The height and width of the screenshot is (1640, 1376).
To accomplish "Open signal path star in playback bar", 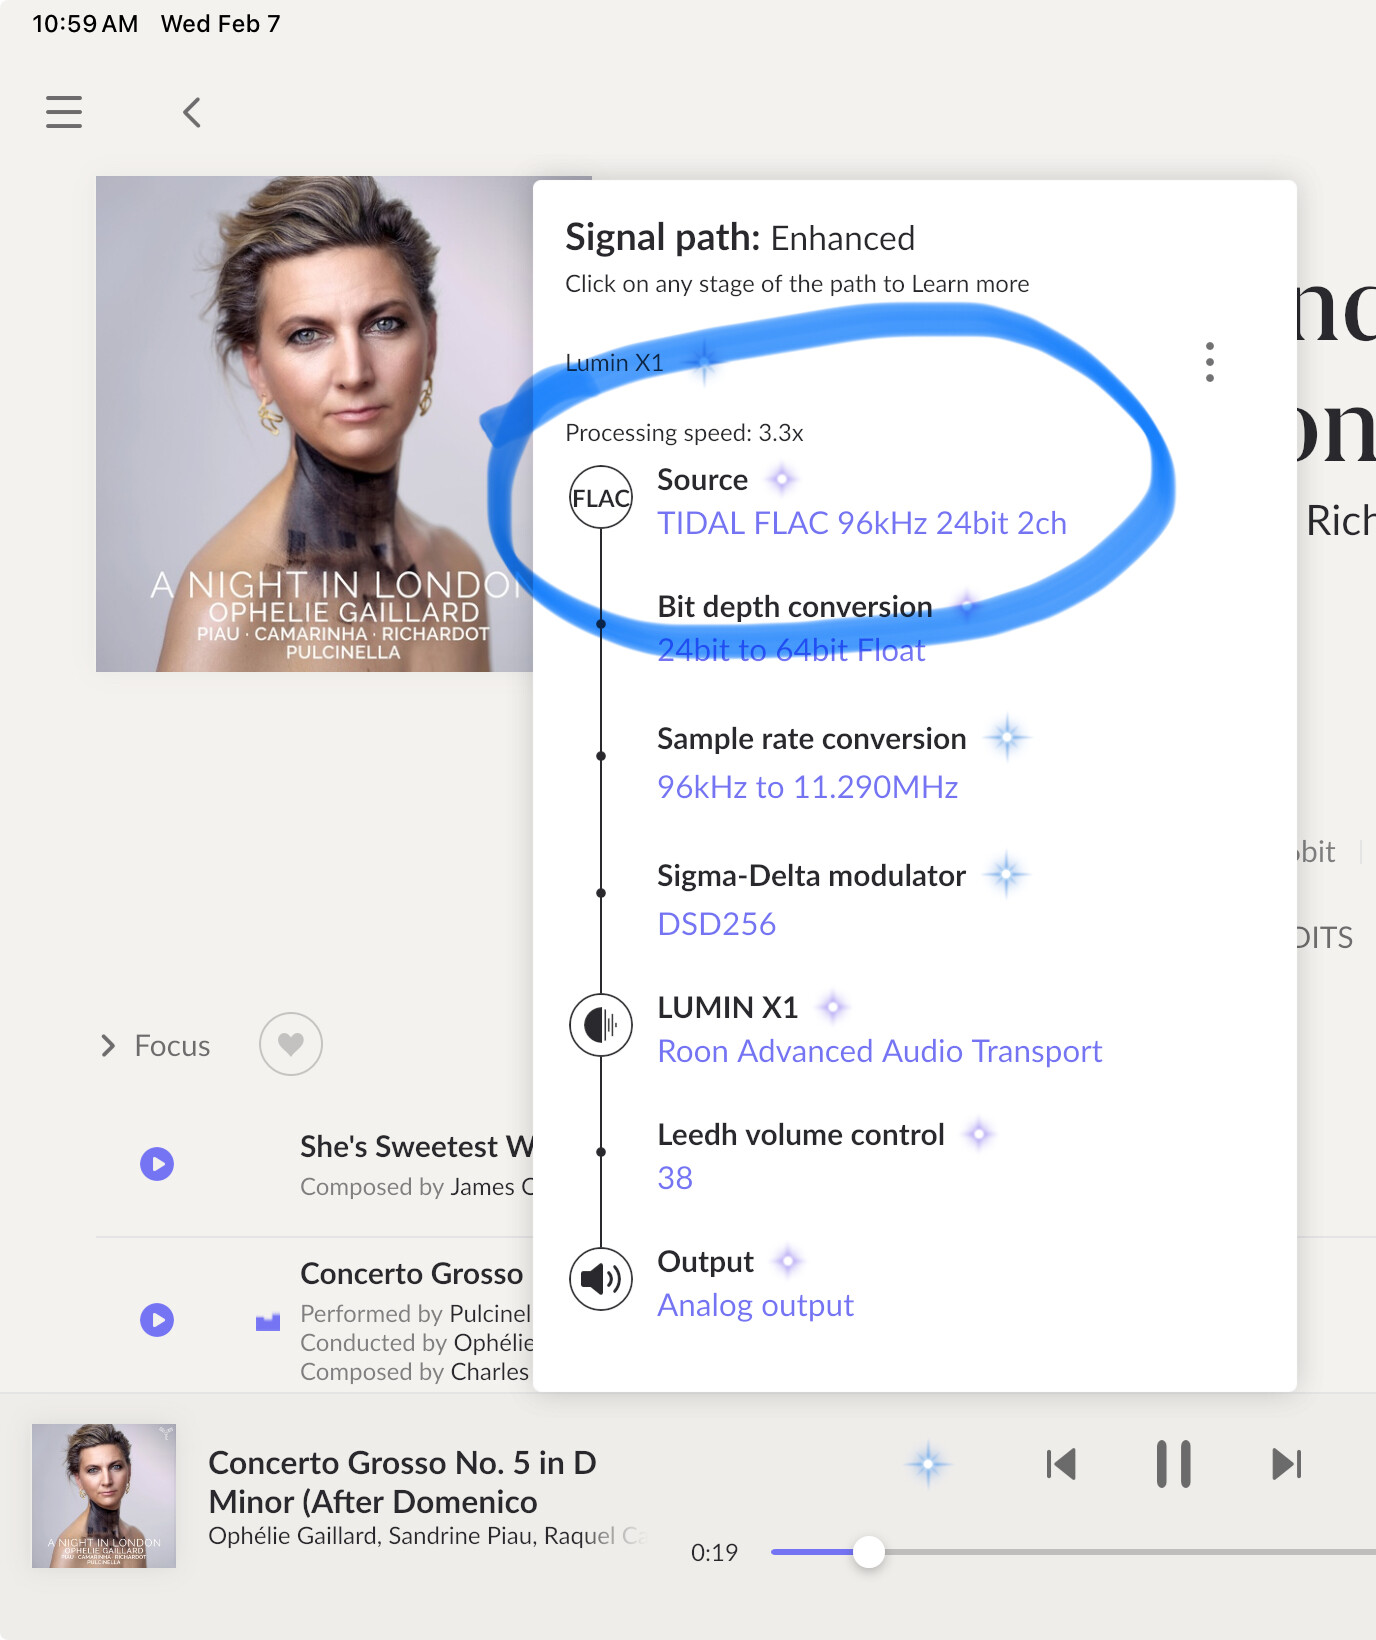I will coord(929,1464).
